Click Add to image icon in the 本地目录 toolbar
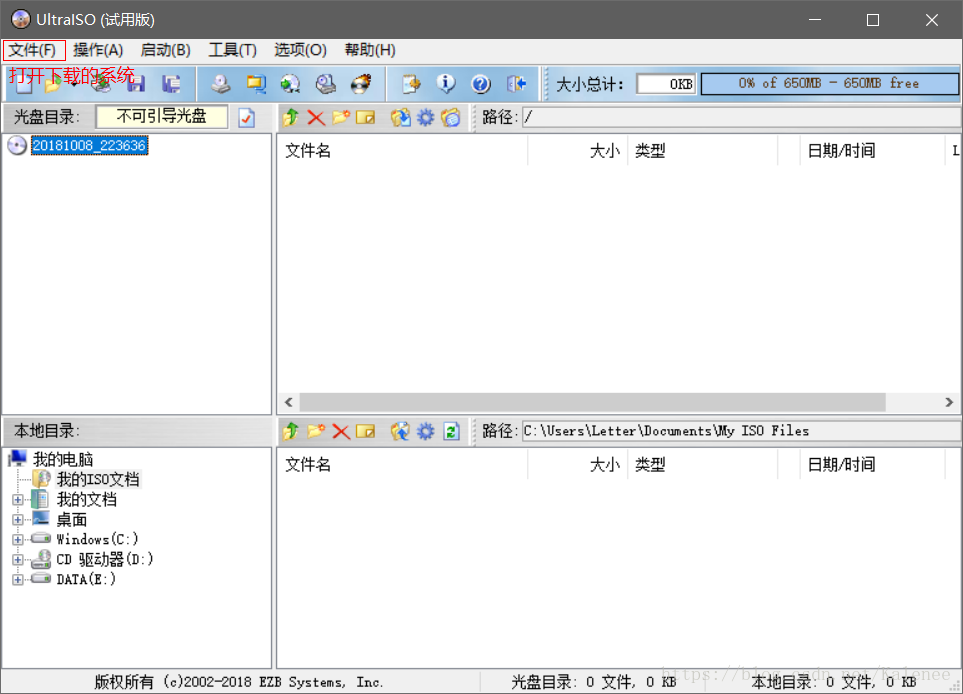Viewport: 963px width, 694px height. click(x=400, y=431)
